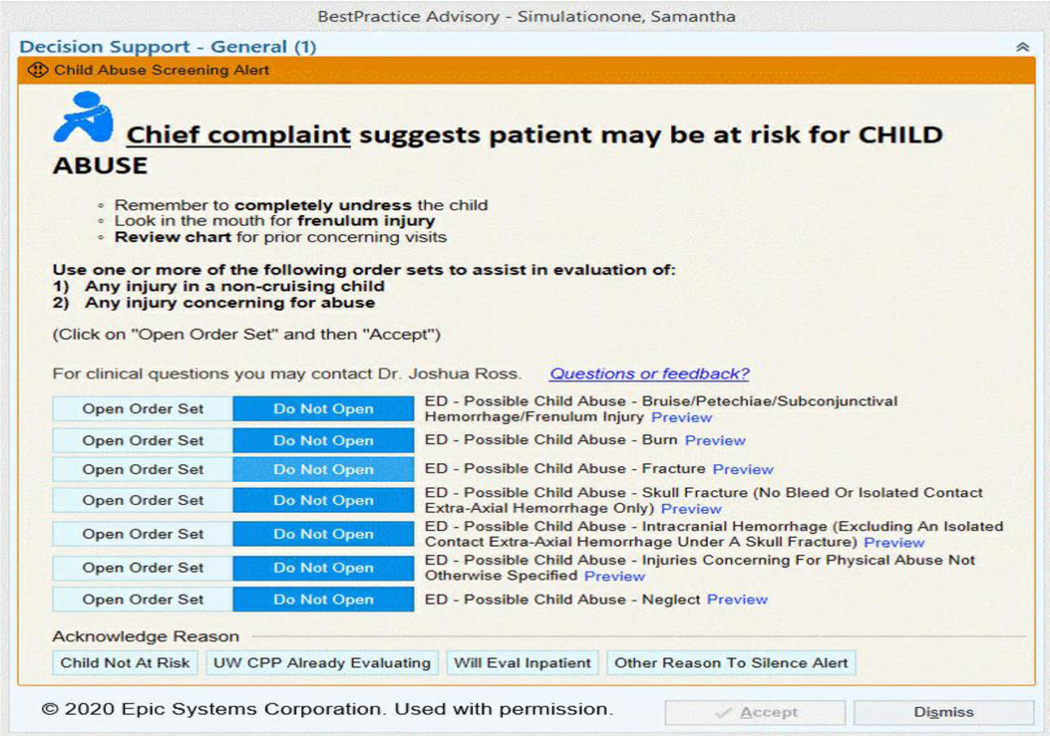Open Order Set for Injuries Not Otherwise Specified
Image resolution: width=1050 pixels, height=736 pixels.
click(143, 568)
